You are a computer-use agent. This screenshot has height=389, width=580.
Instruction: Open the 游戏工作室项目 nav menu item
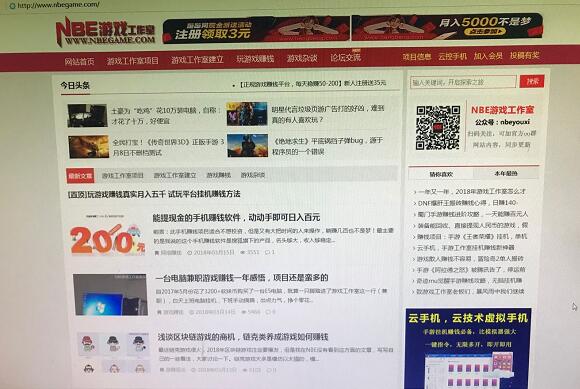point(132,61)
